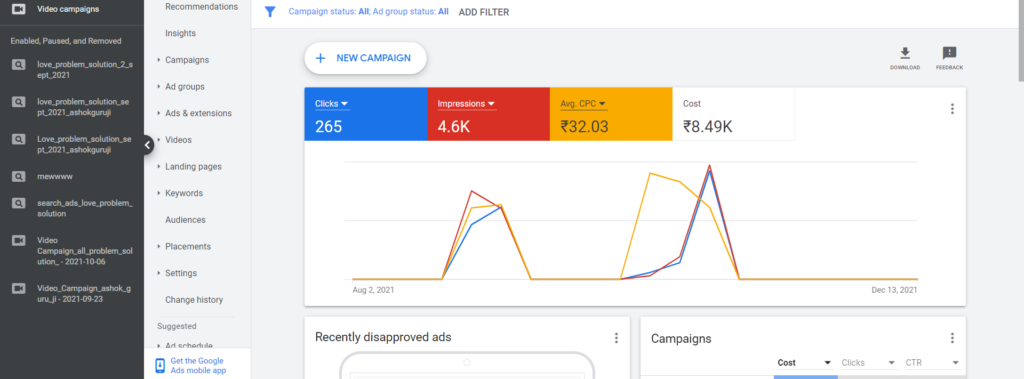This screenshot has height=379, width=1024.
Task: Click Ad group status: All filter
Action: (411, 12)
